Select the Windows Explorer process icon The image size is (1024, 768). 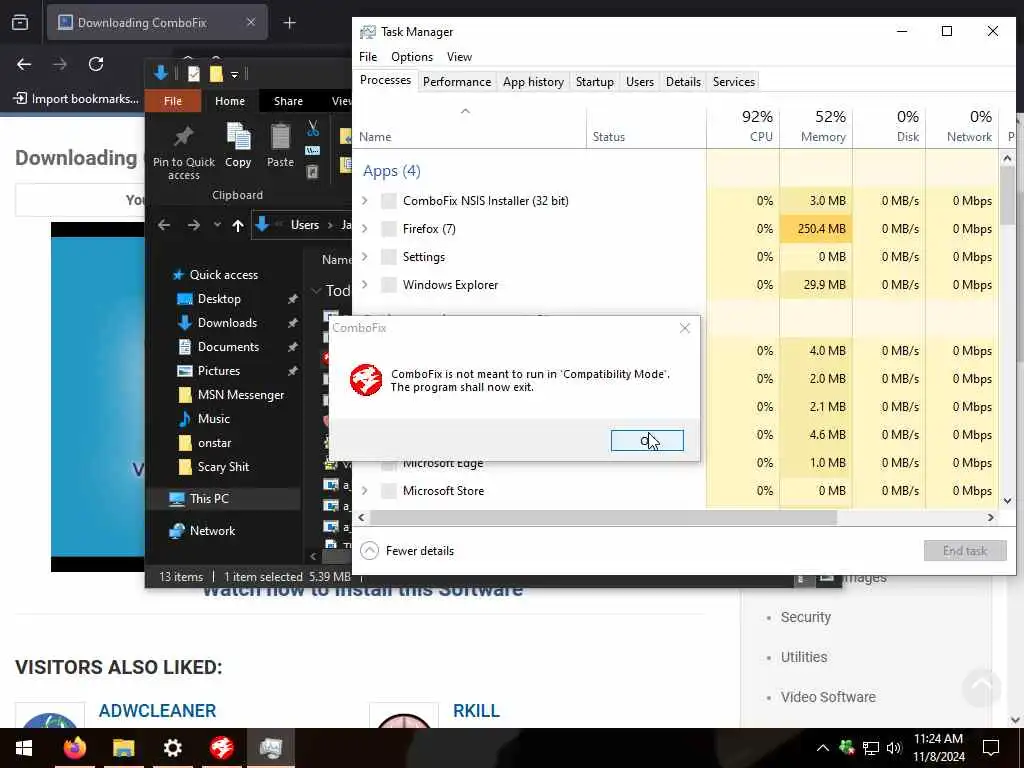coord(389,285)
